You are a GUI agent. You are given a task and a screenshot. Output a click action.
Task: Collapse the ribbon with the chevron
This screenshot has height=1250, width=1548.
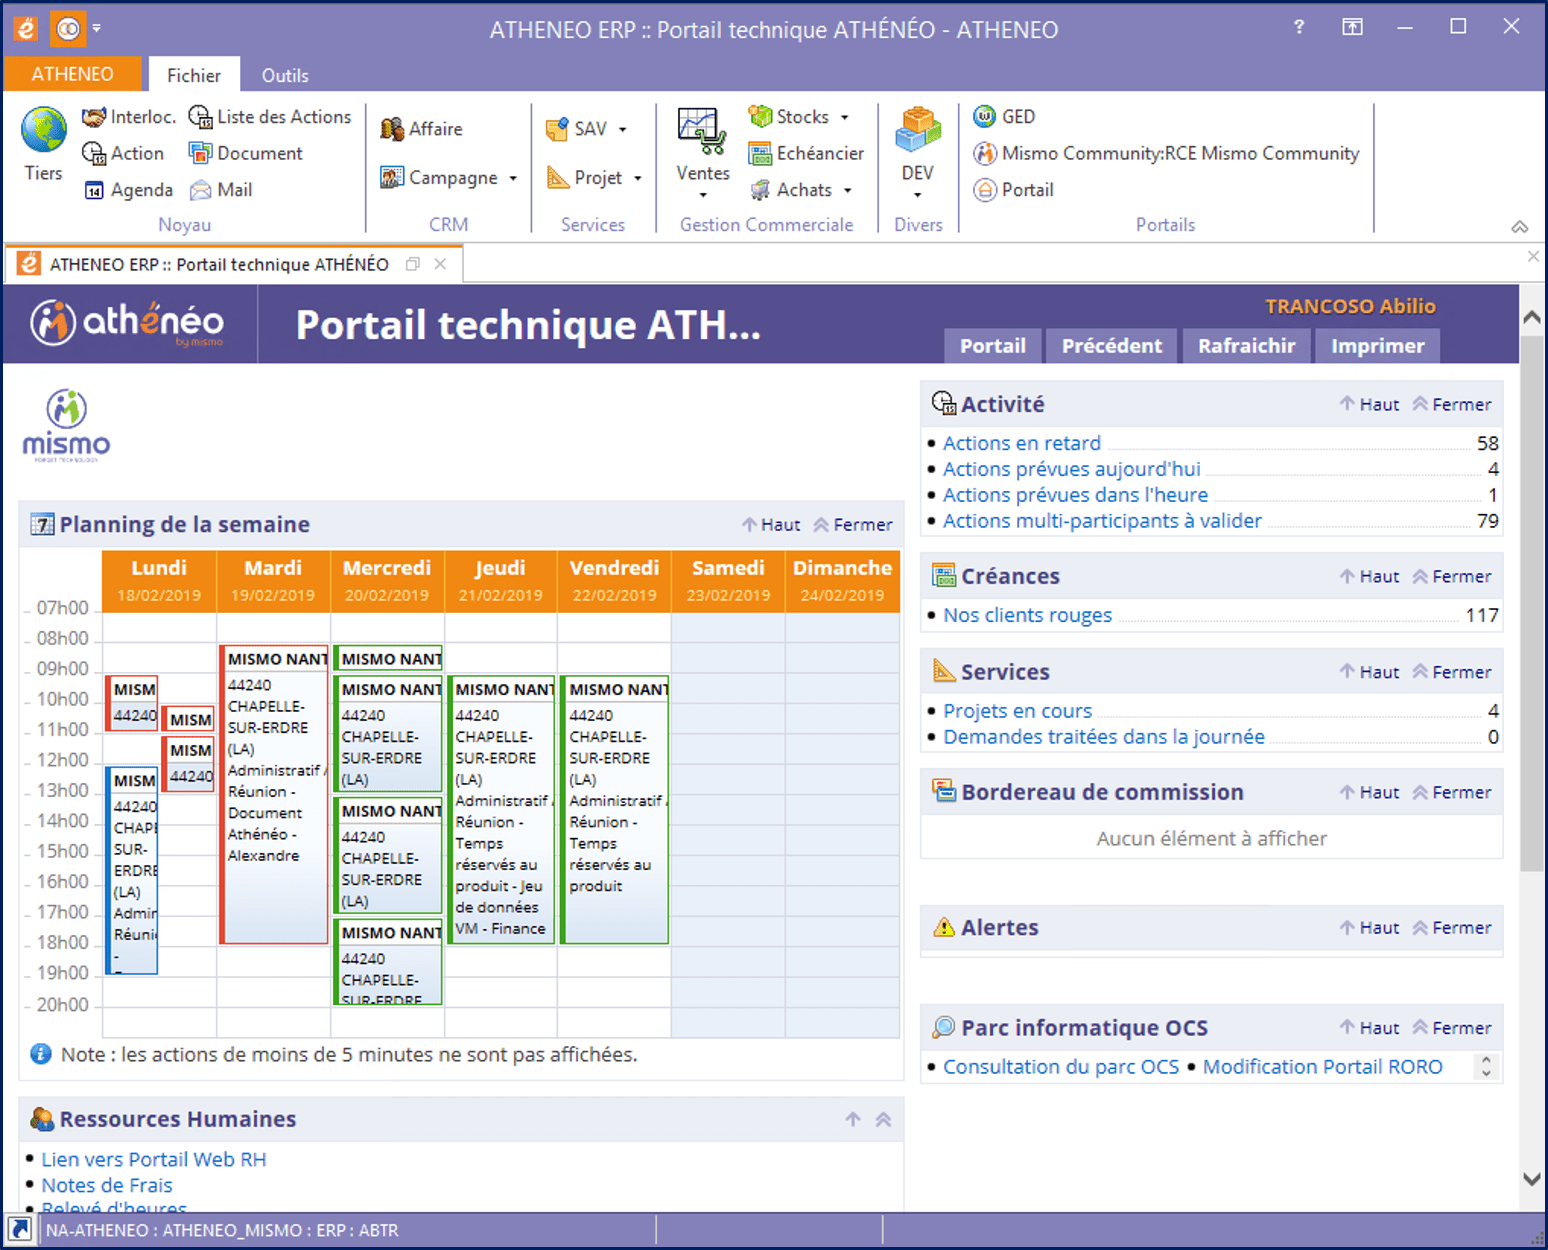pos(1520,227)
